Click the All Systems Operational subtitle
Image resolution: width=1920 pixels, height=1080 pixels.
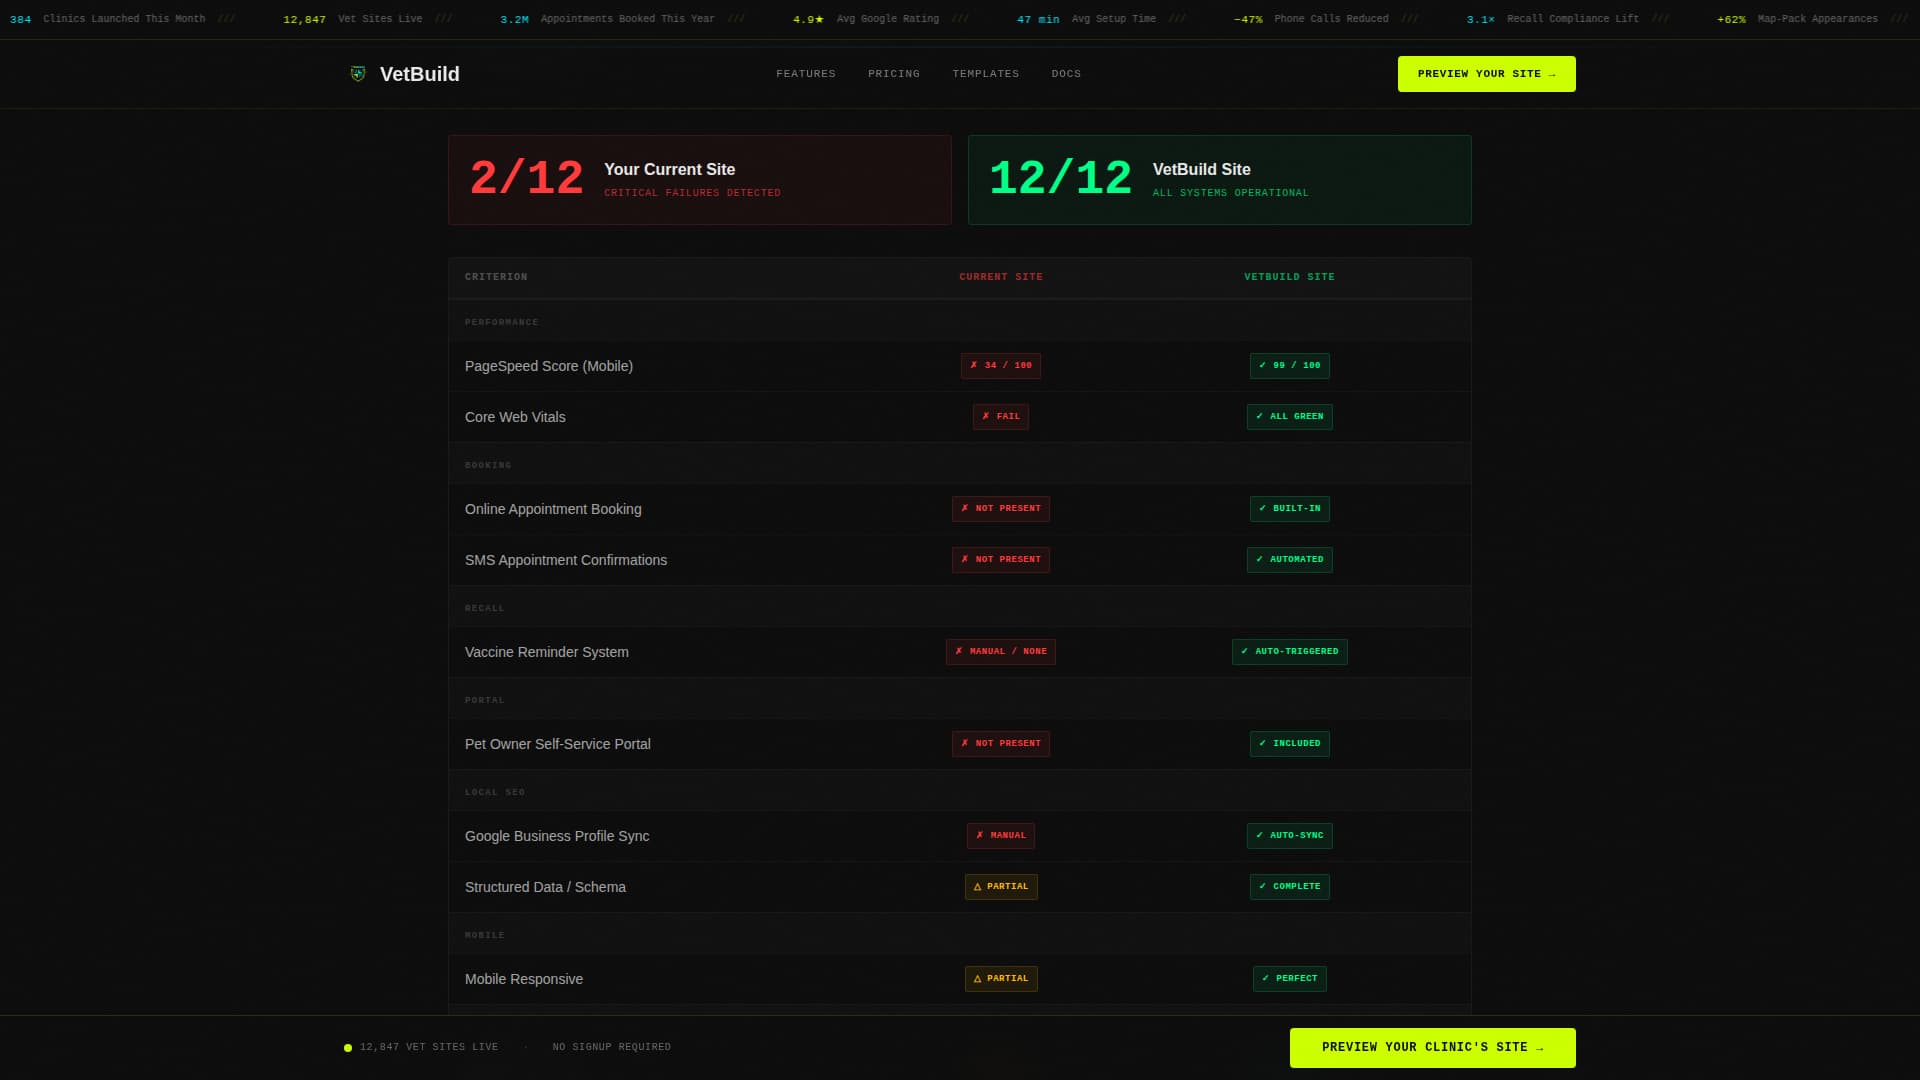click(1230, 193)
